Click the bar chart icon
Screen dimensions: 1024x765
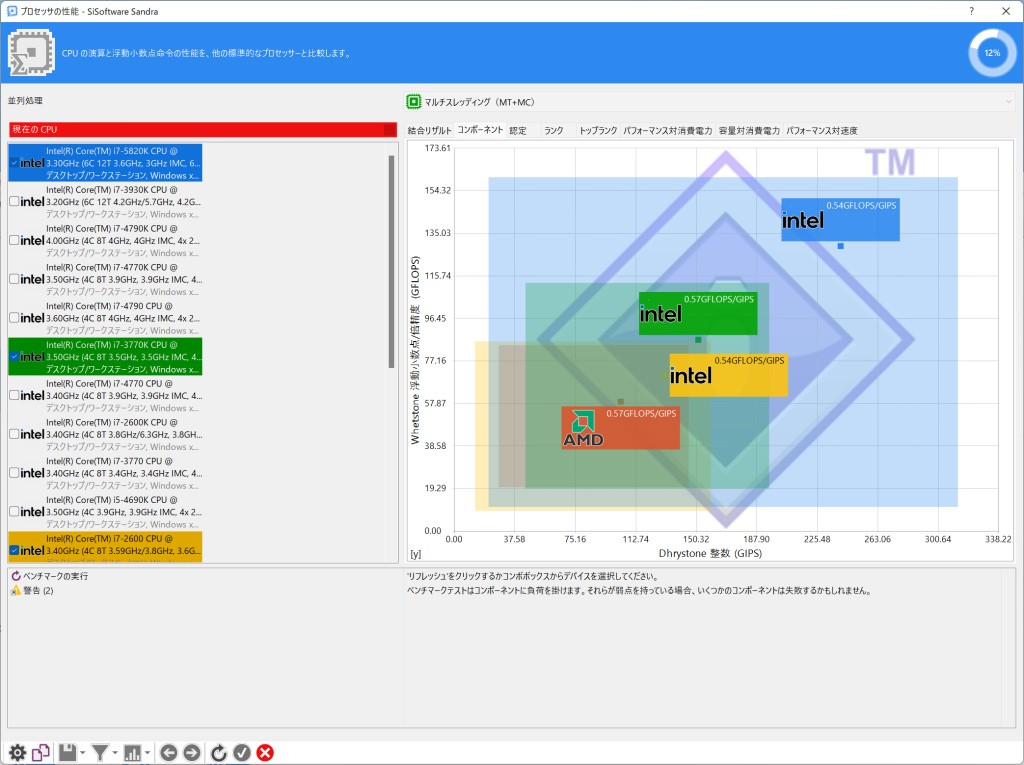click(x=133, y=753)
